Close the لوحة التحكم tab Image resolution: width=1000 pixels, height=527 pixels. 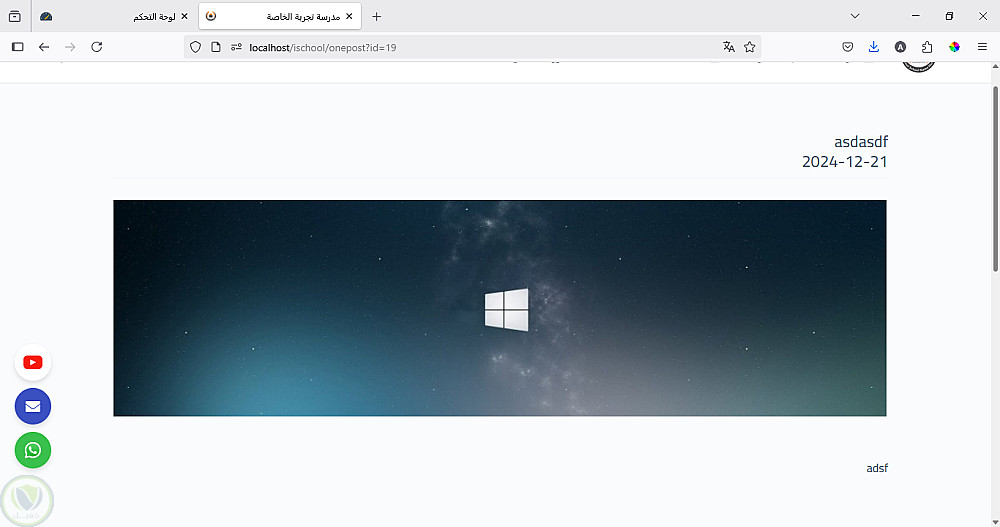click(x=184, y=17)
